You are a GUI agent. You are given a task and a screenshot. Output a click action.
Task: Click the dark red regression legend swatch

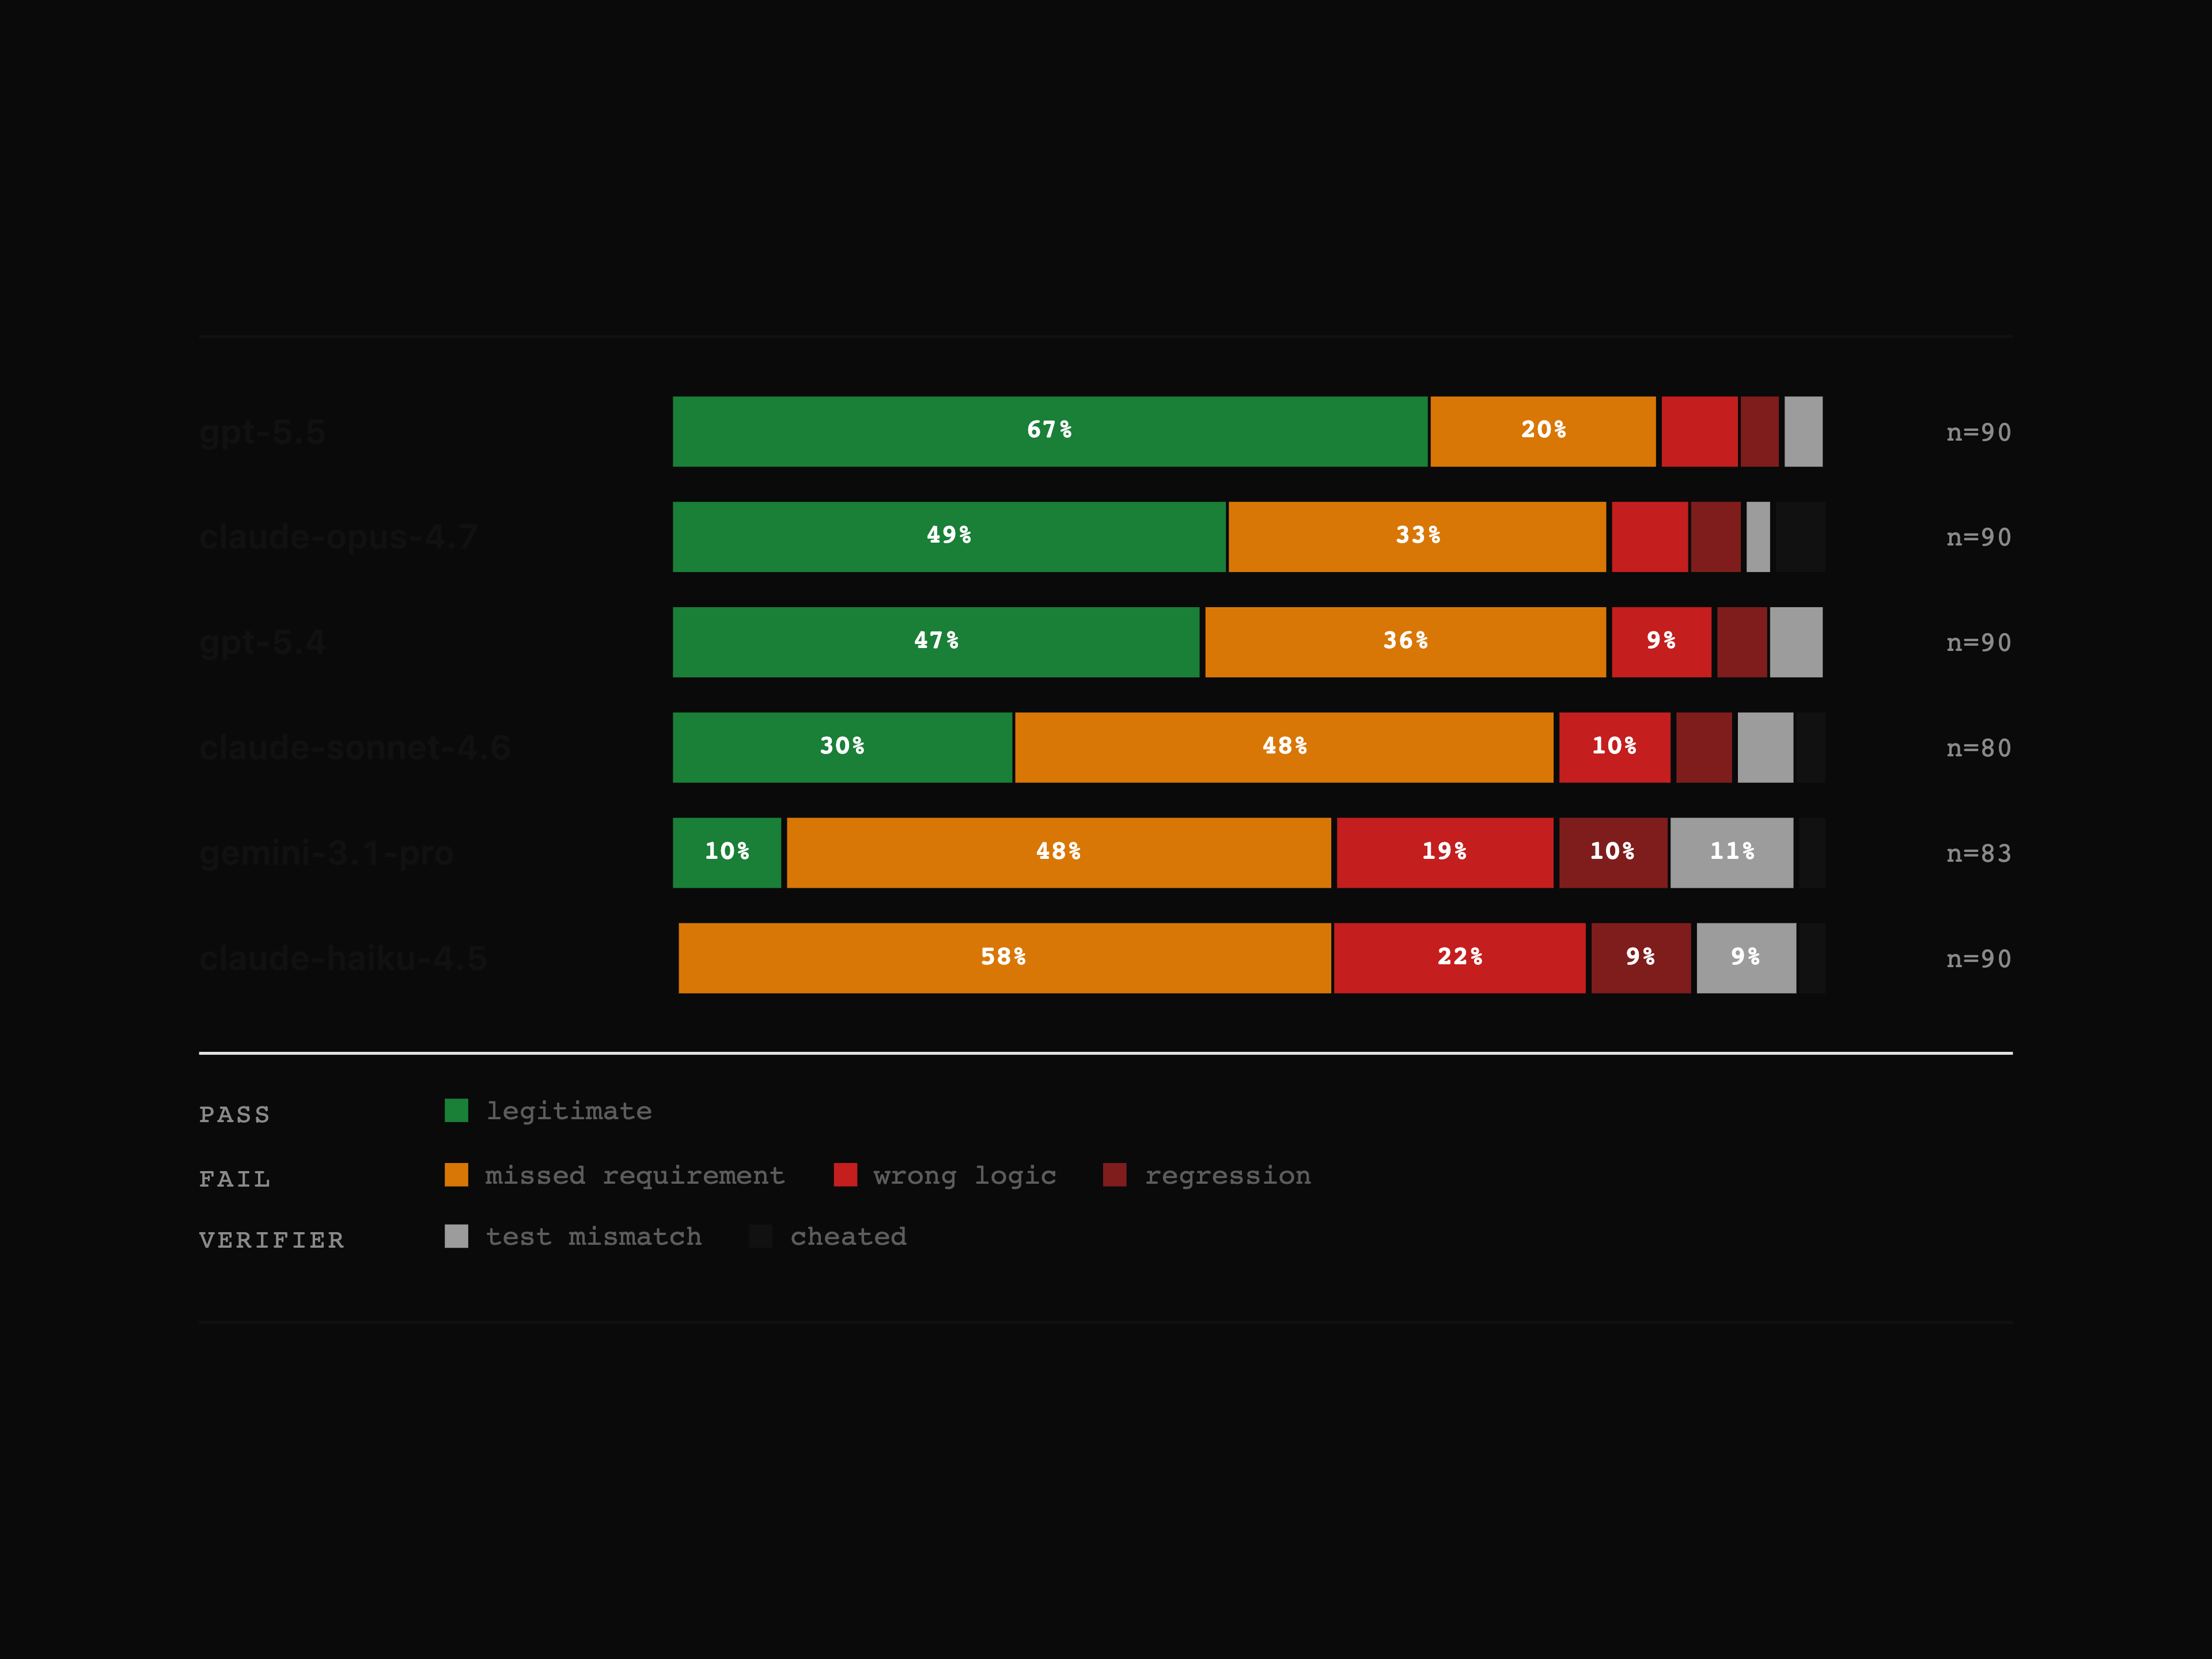(x=1114, y=1175)
